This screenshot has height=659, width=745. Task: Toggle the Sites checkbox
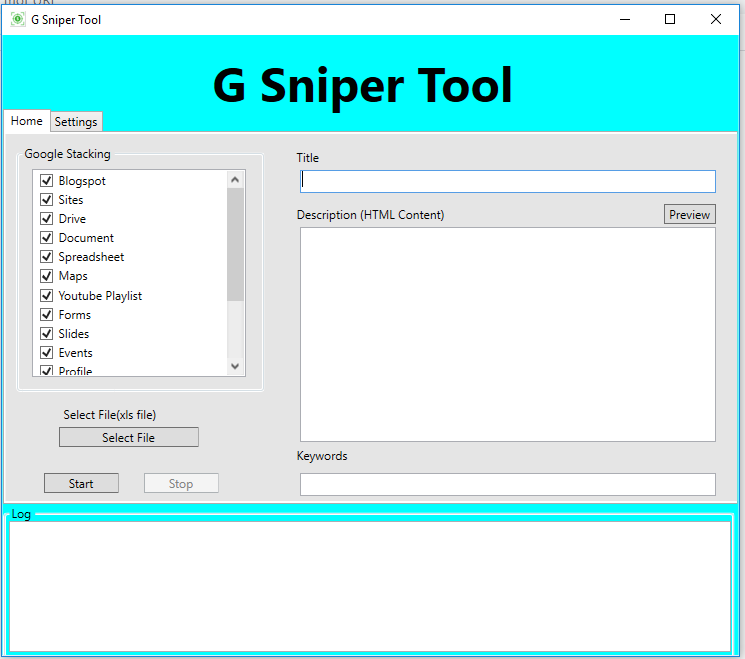tap(46, 200)
